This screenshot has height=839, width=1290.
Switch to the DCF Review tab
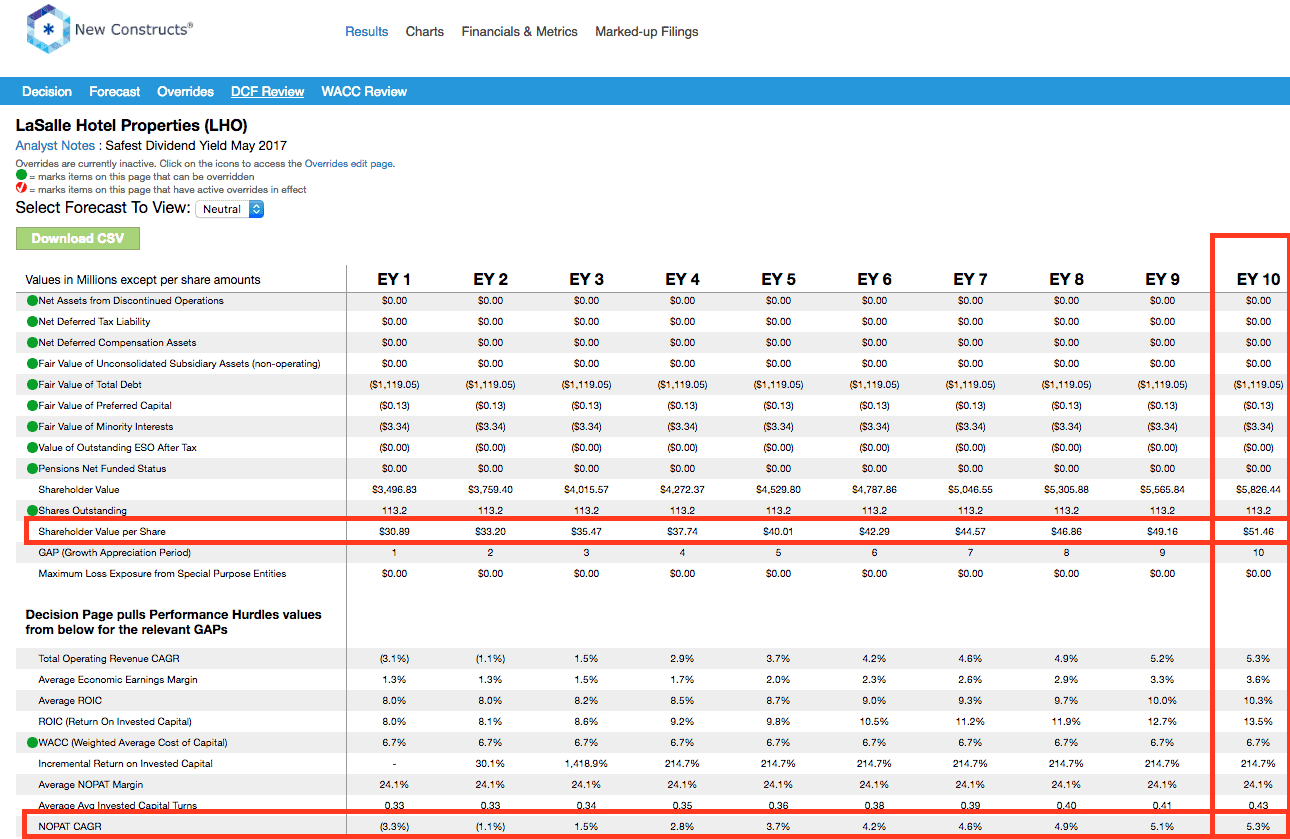267,91
